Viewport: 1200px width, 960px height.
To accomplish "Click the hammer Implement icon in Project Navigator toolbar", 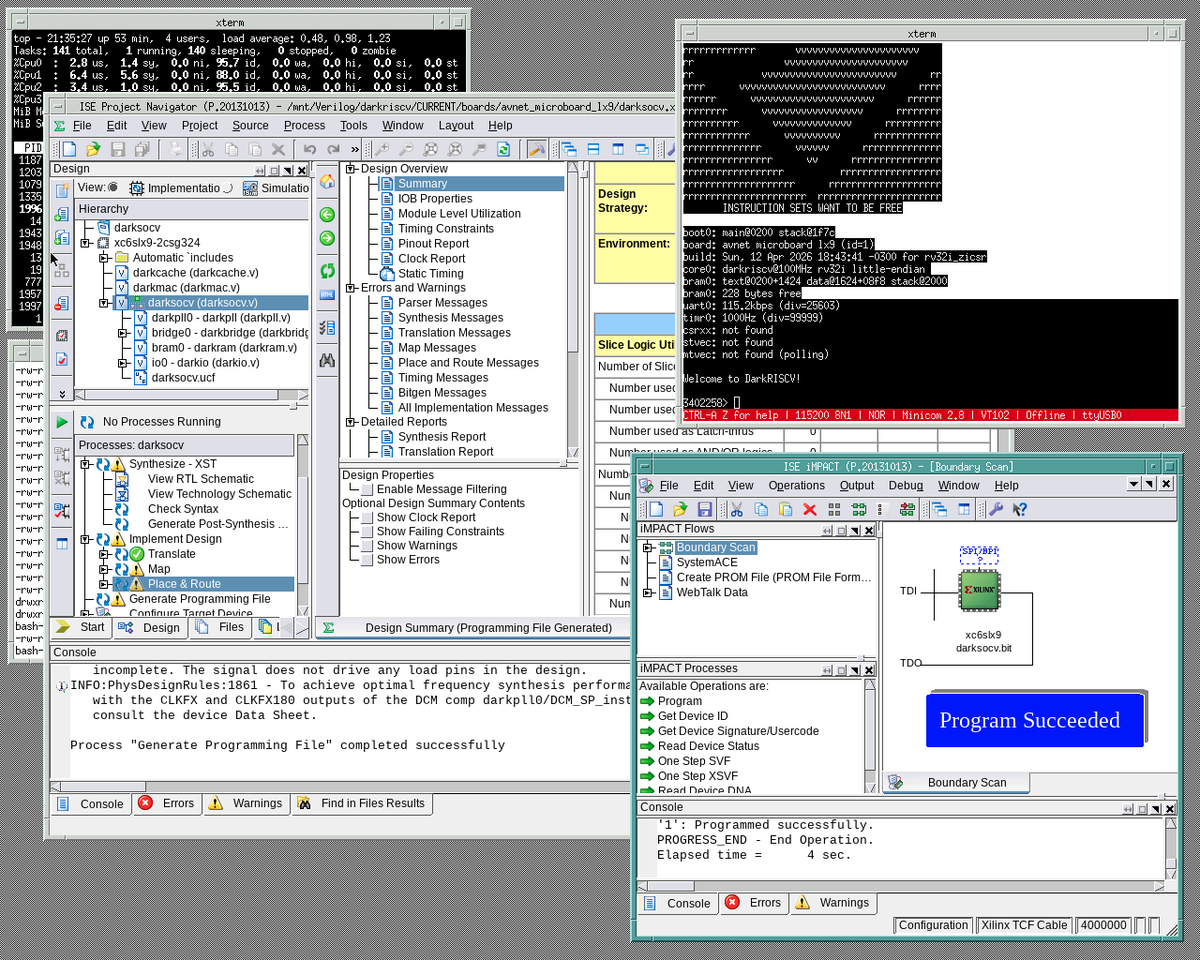I will (x=537, y=149).
